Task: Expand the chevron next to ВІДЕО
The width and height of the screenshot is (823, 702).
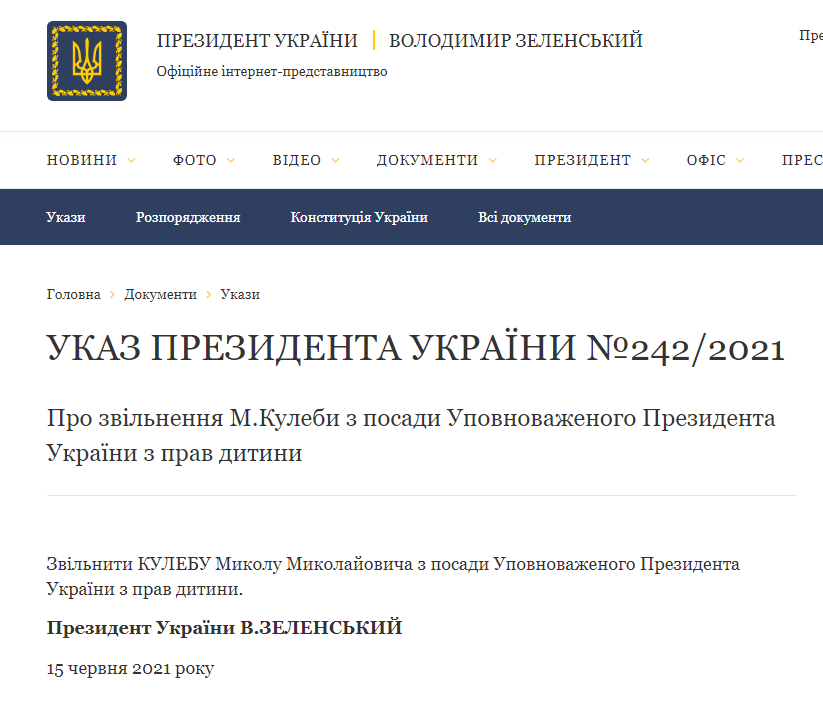Action: [335, 160]
